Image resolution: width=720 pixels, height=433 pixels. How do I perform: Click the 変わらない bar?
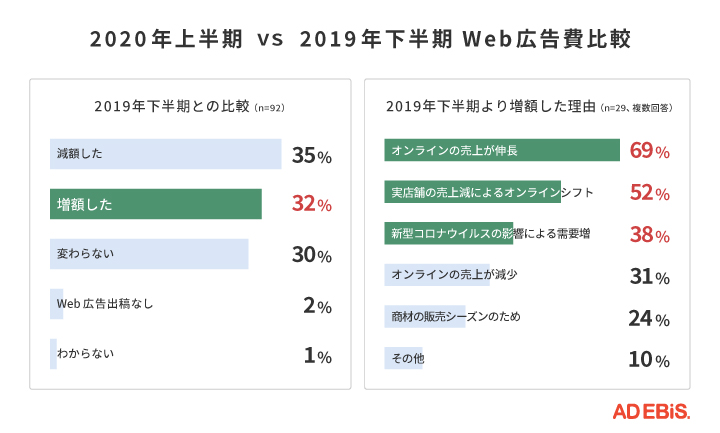click(x=148, y=254)
